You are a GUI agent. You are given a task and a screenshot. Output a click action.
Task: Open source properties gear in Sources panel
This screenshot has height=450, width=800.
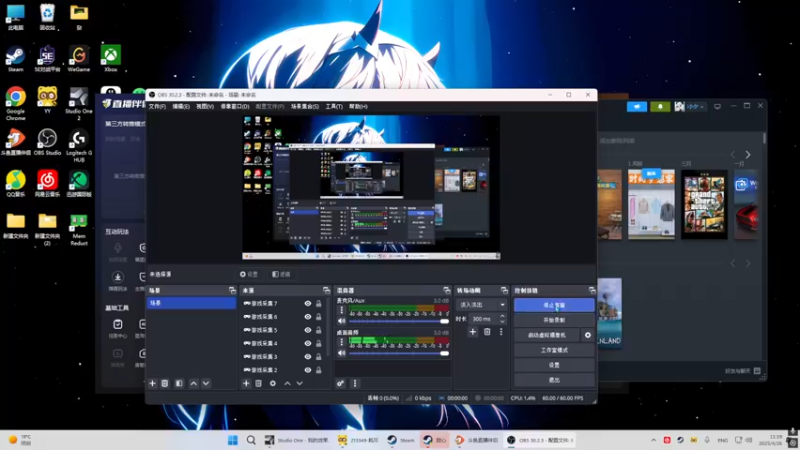click(272, 383)
